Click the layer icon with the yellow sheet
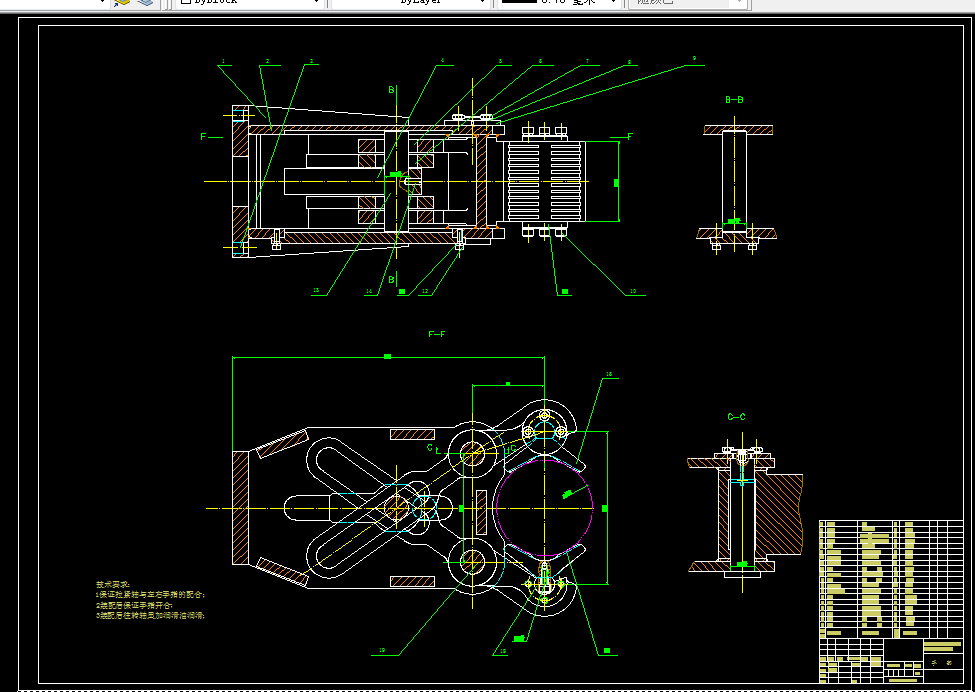Screen dimensions: 975x692 122,2
